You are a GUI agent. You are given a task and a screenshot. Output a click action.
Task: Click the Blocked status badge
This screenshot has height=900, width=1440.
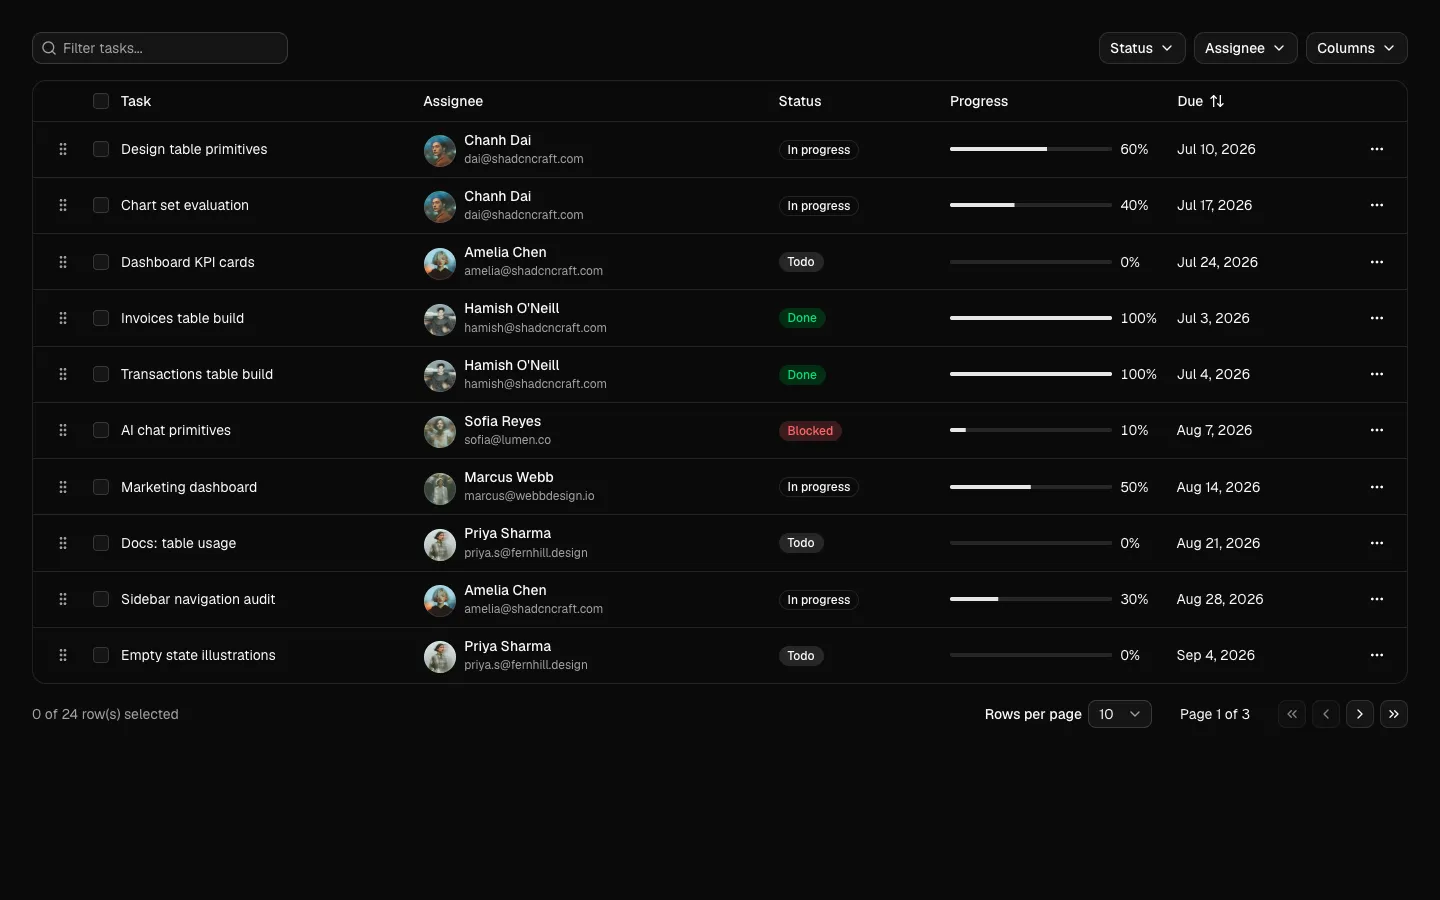[810, 431]
